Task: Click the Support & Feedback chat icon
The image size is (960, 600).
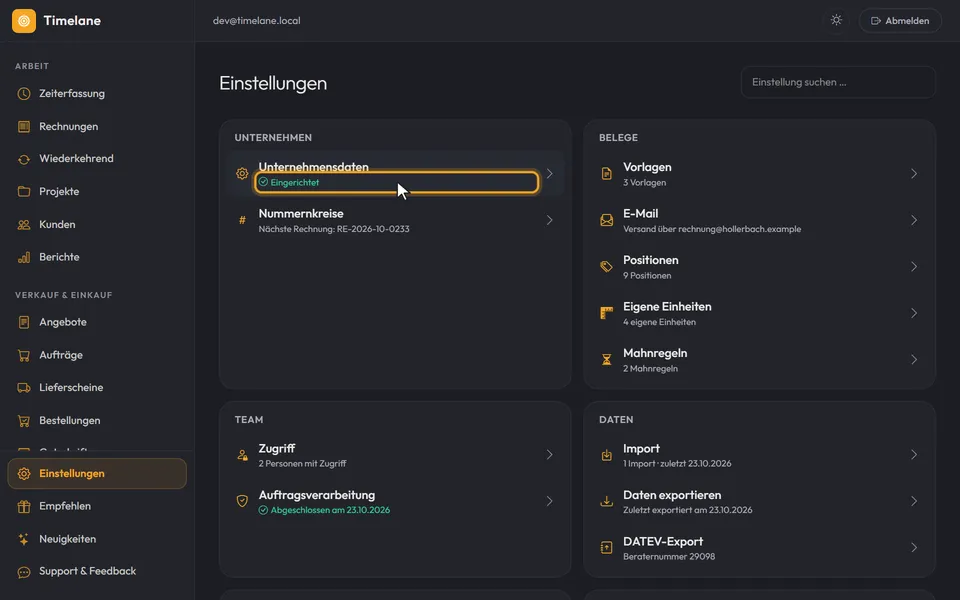Action: point(24,572)
